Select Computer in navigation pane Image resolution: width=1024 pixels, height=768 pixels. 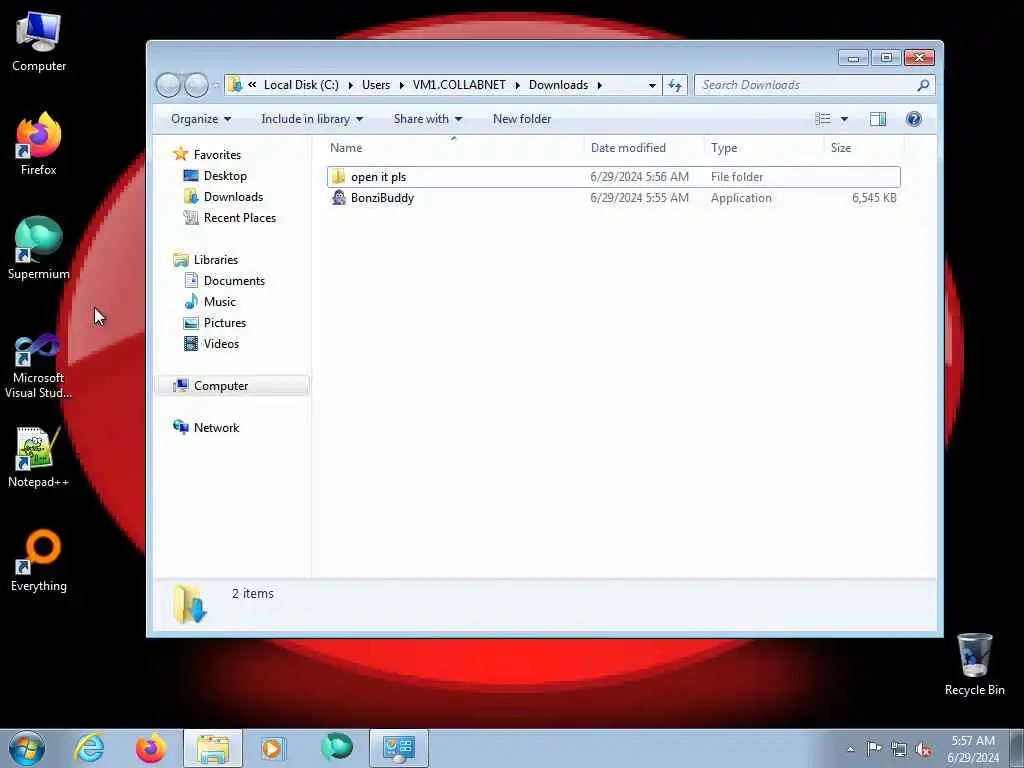tap(232, 386)
